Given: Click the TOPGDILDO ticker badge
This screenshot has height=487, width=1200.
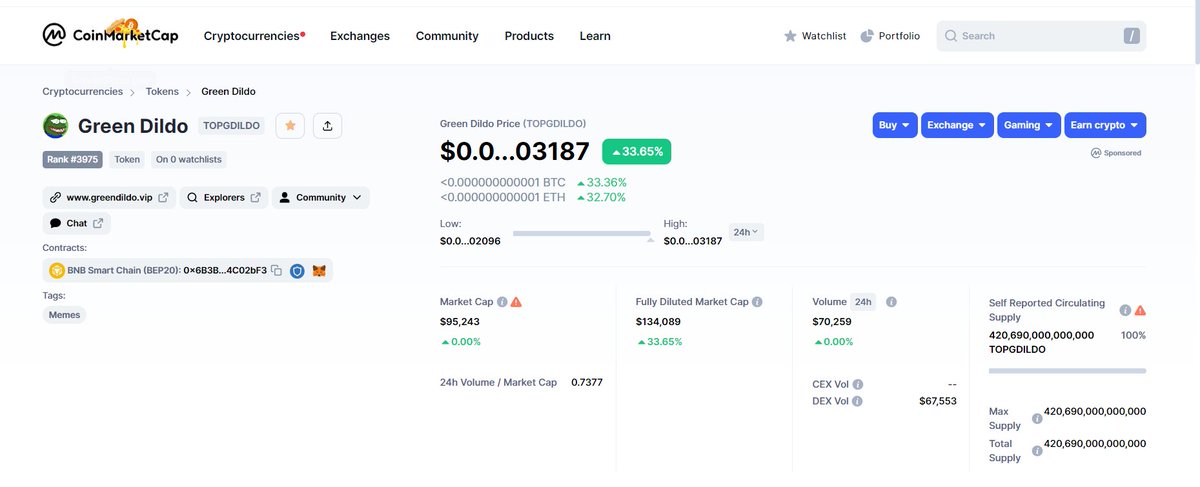Looking at the screenshot, I should tap(232, 126).
